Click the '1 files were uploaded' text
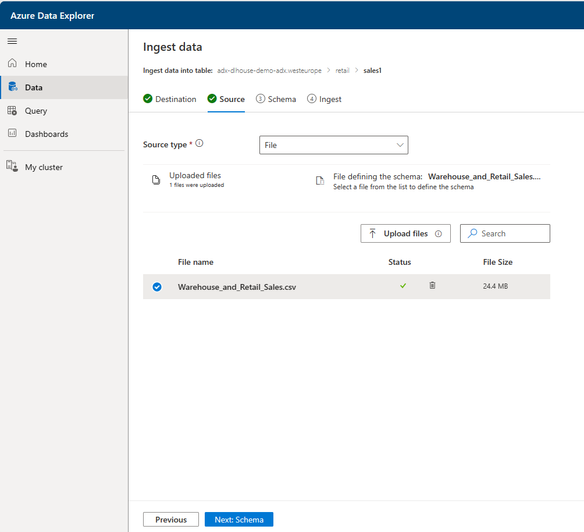Screen dimensions: 584x532 pos(197,185)
